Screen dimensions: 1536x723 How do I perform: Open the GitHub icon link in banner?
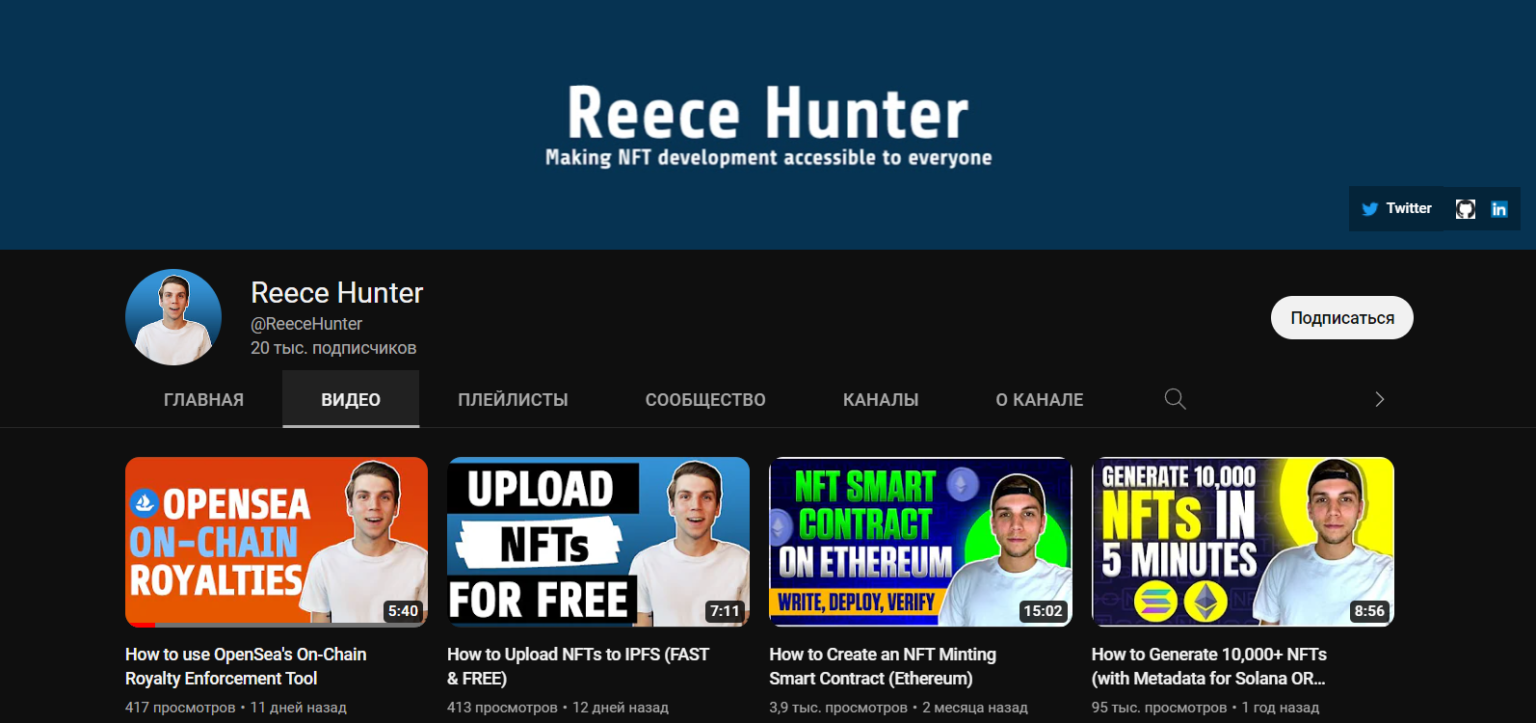point(1465,209)
